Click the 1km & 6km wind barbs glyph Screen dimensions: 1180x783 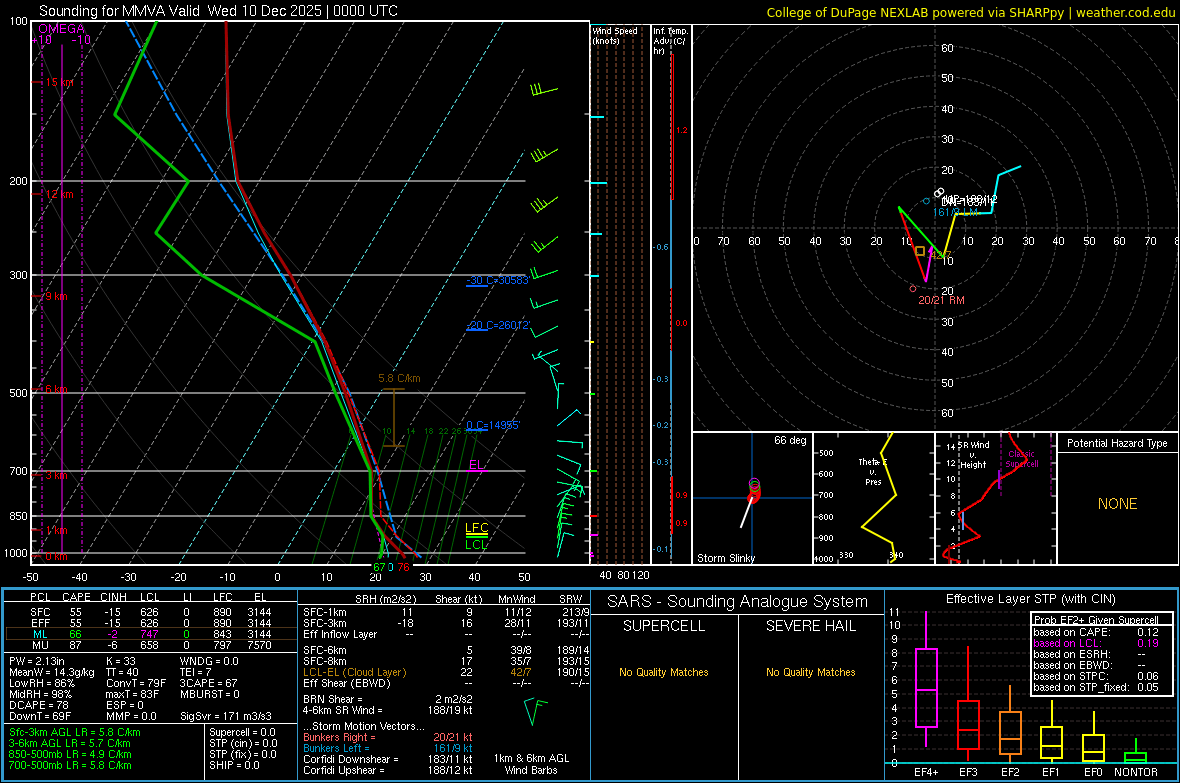pos(534,711)
